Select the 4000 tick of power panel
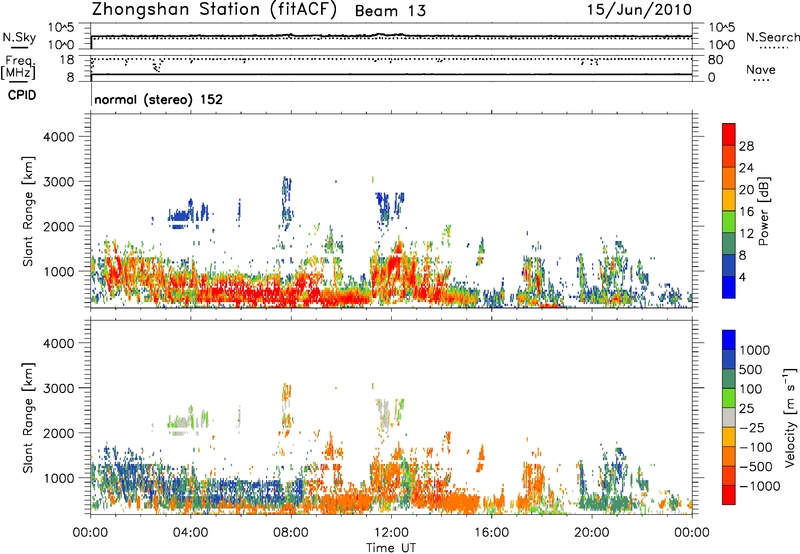Screen dimensions: 800x554 [x=59, y=137]
